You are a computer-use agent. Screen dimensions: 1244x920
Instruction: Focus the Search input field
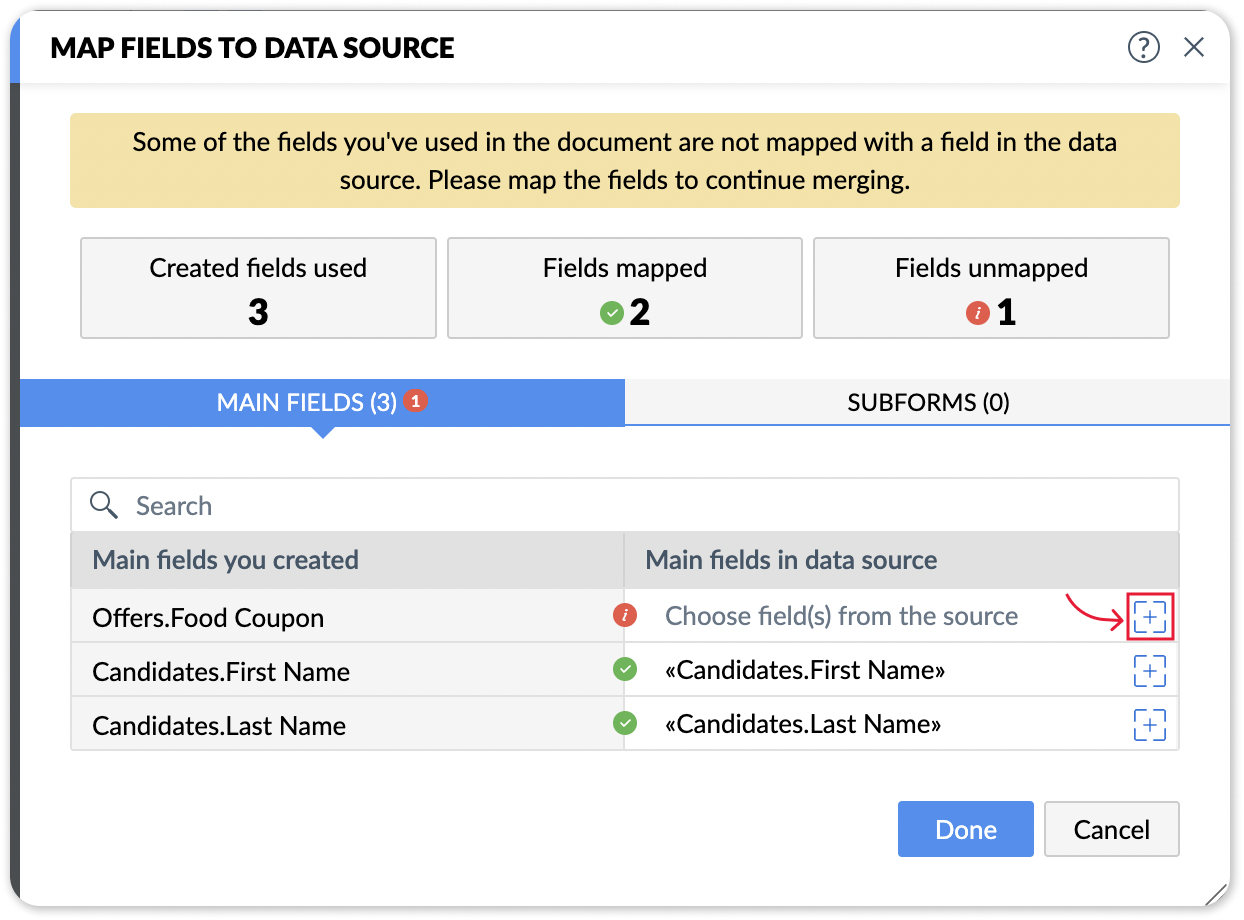tap(640, 506)
